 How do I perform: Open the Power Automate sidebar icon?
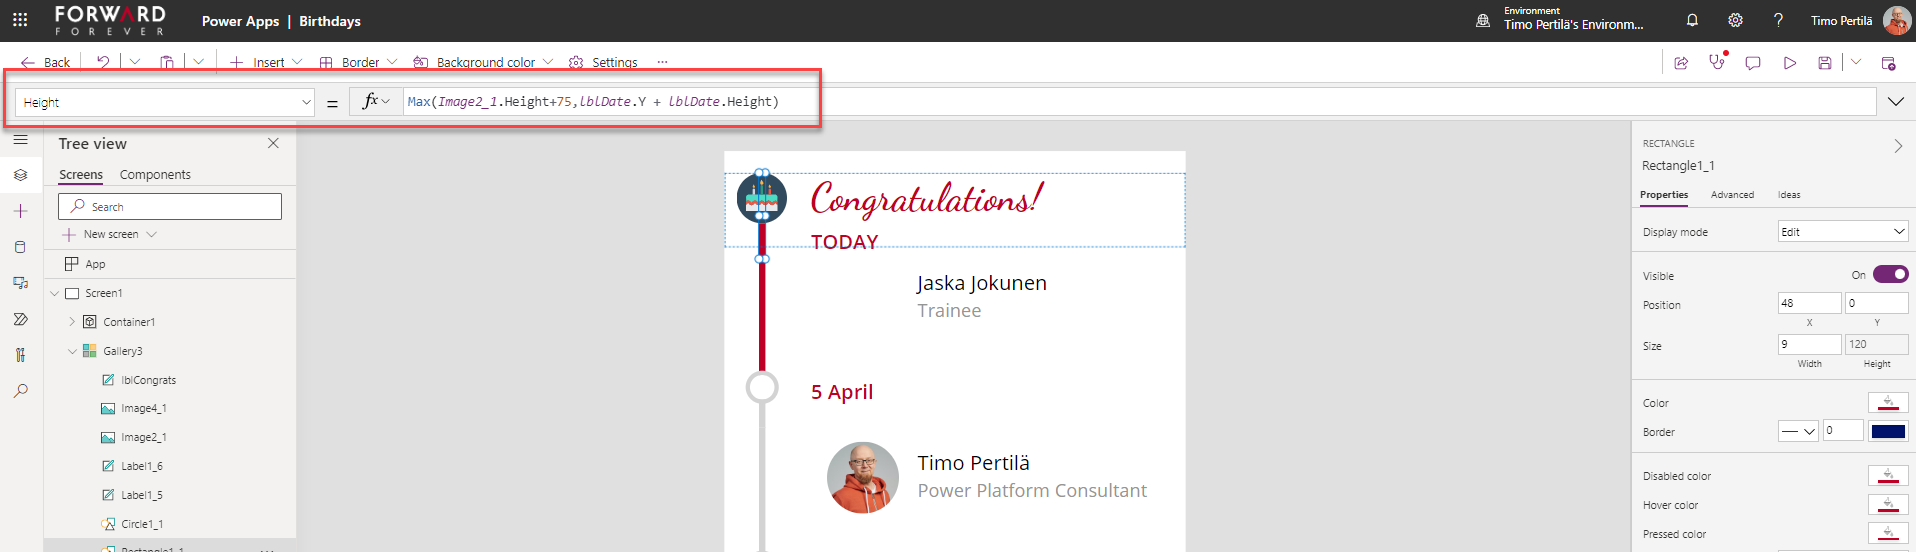(x=20, y=319)
